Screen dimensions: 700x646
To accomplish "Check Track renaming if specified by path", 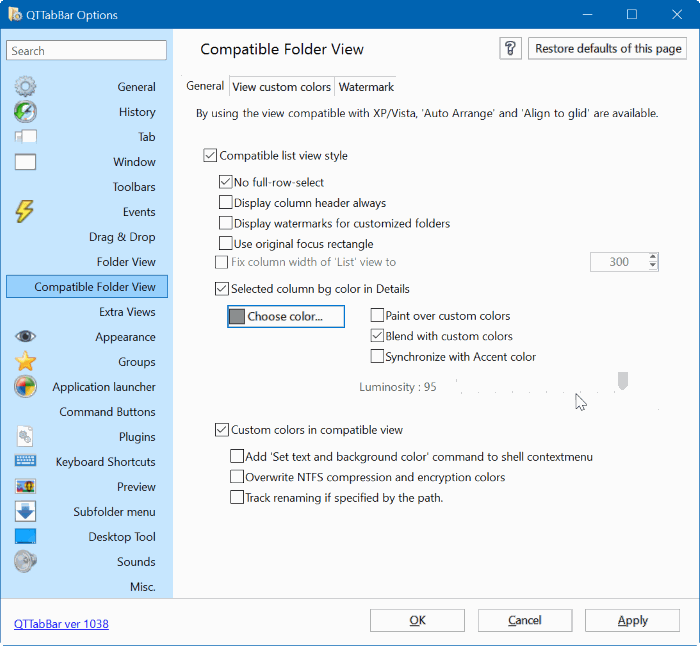I will coord(237,497).
